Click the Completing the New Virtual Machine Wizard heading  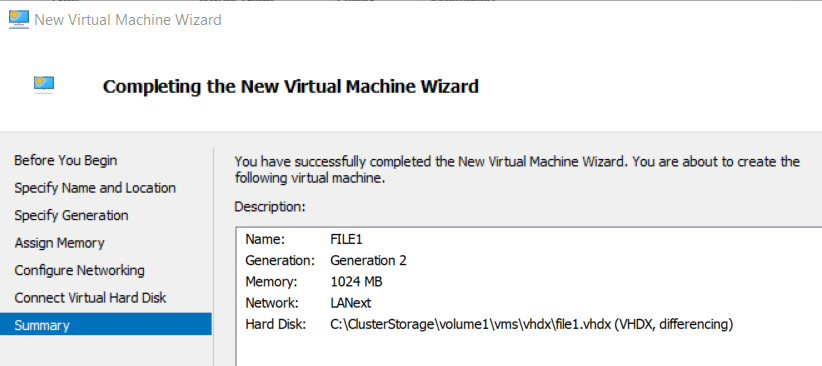pyautogui.click(x=291, y=86)
